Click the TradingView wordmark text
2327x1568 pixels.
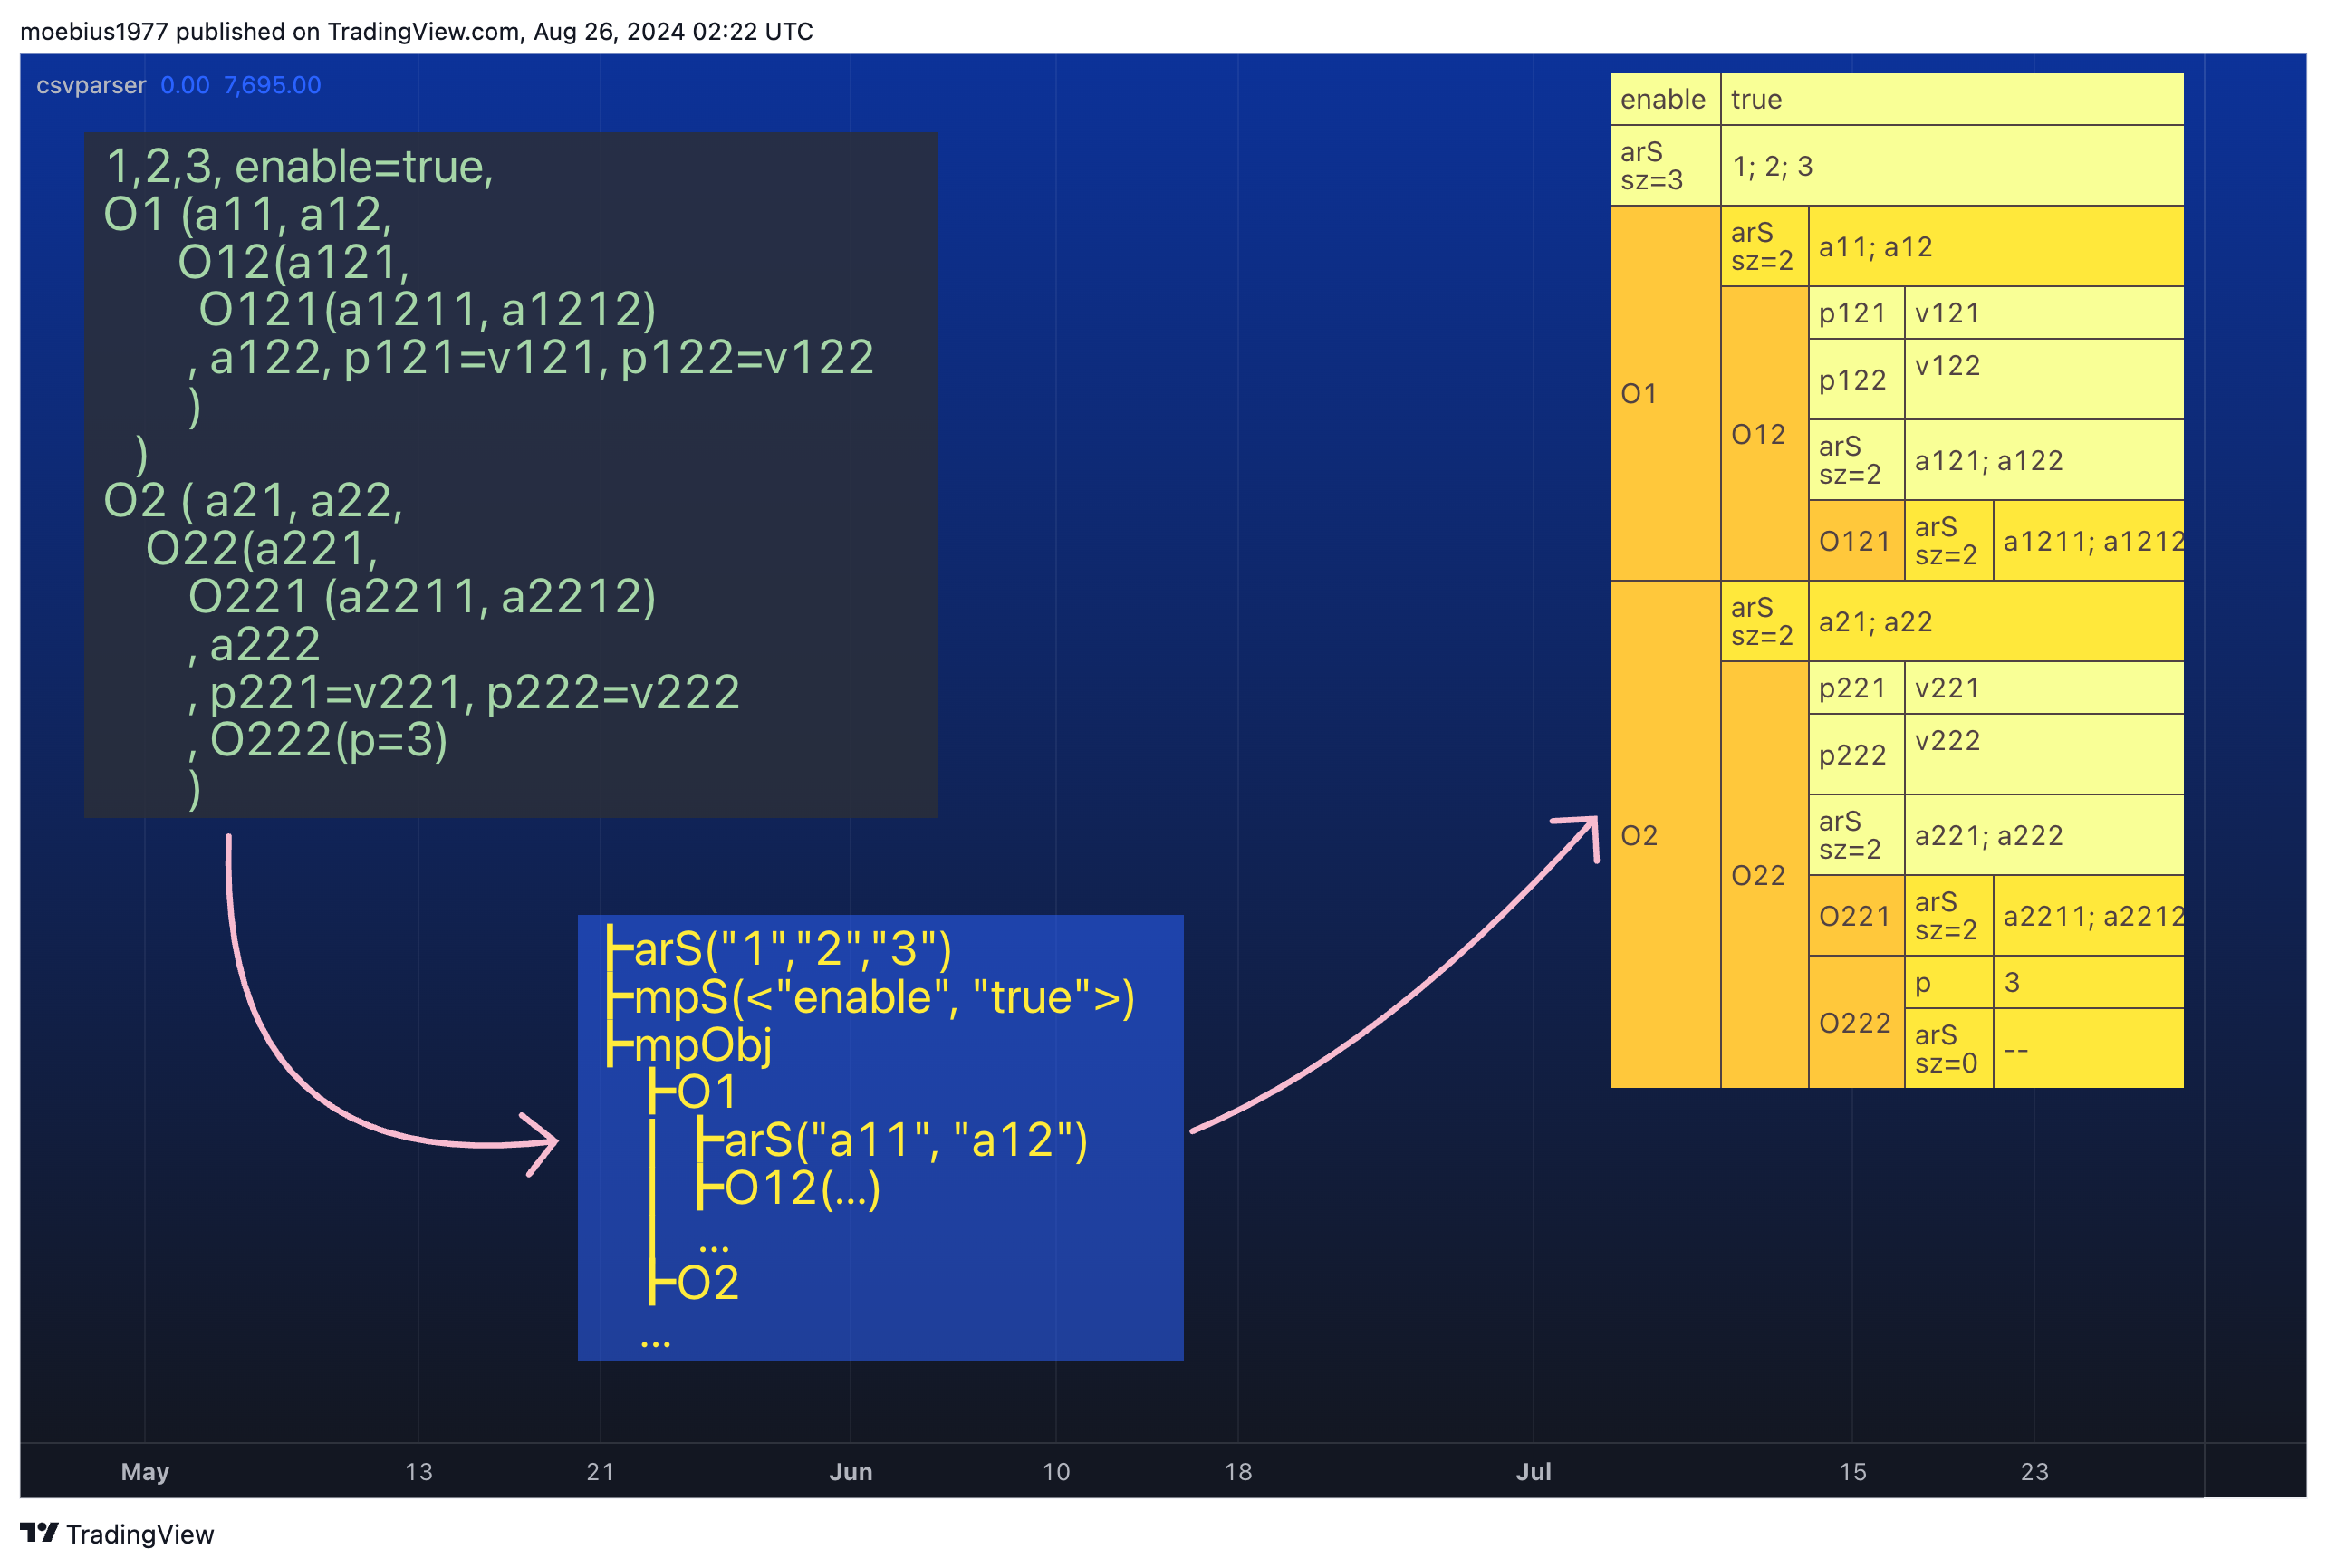[x=140, y=1534]
